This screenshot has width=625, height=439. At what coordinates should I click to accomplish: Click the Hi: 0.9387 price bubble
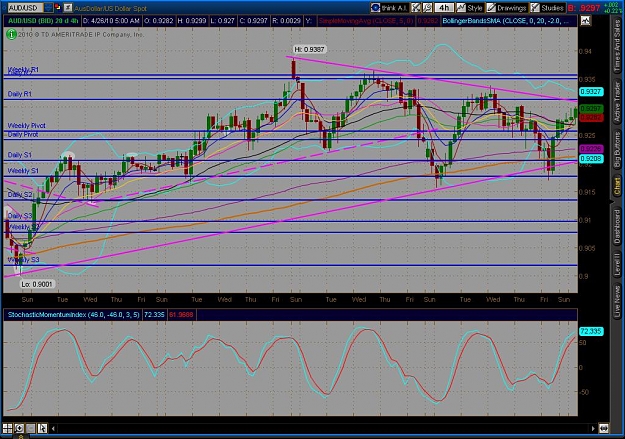309,49
